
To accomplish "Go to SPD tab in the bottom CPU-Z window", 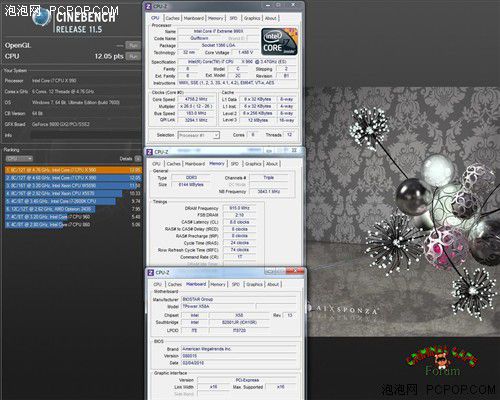I will pos(236,285).
